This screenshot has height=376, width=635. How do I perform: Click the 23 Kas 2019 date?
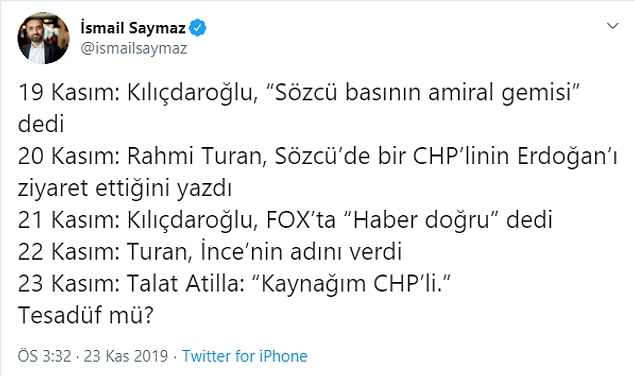(x=126, y=356)
